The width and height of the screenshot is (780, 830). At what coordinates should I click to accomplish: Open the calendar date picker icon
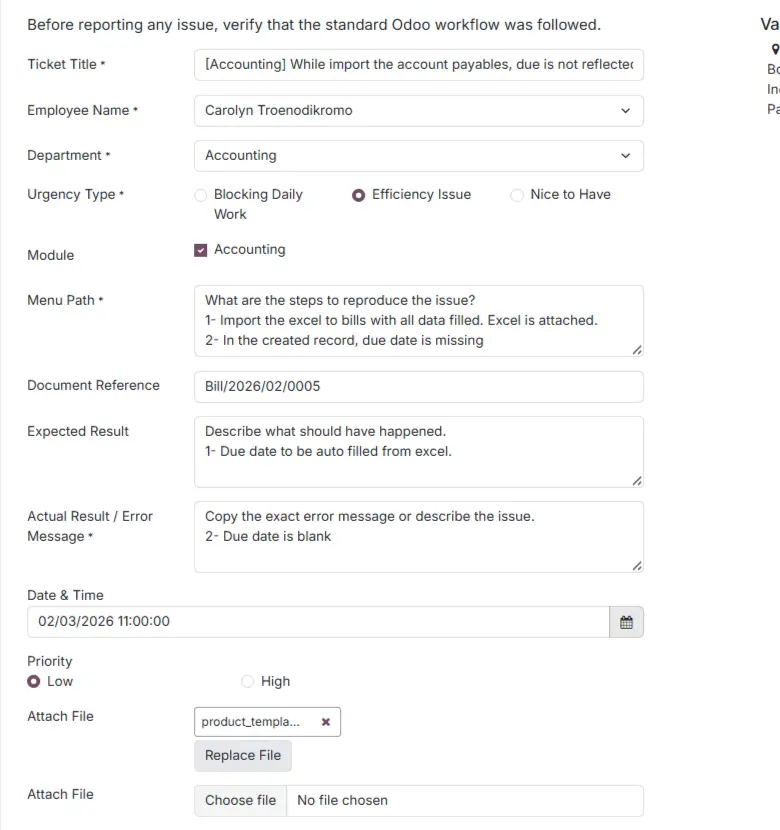click(626, 622)
